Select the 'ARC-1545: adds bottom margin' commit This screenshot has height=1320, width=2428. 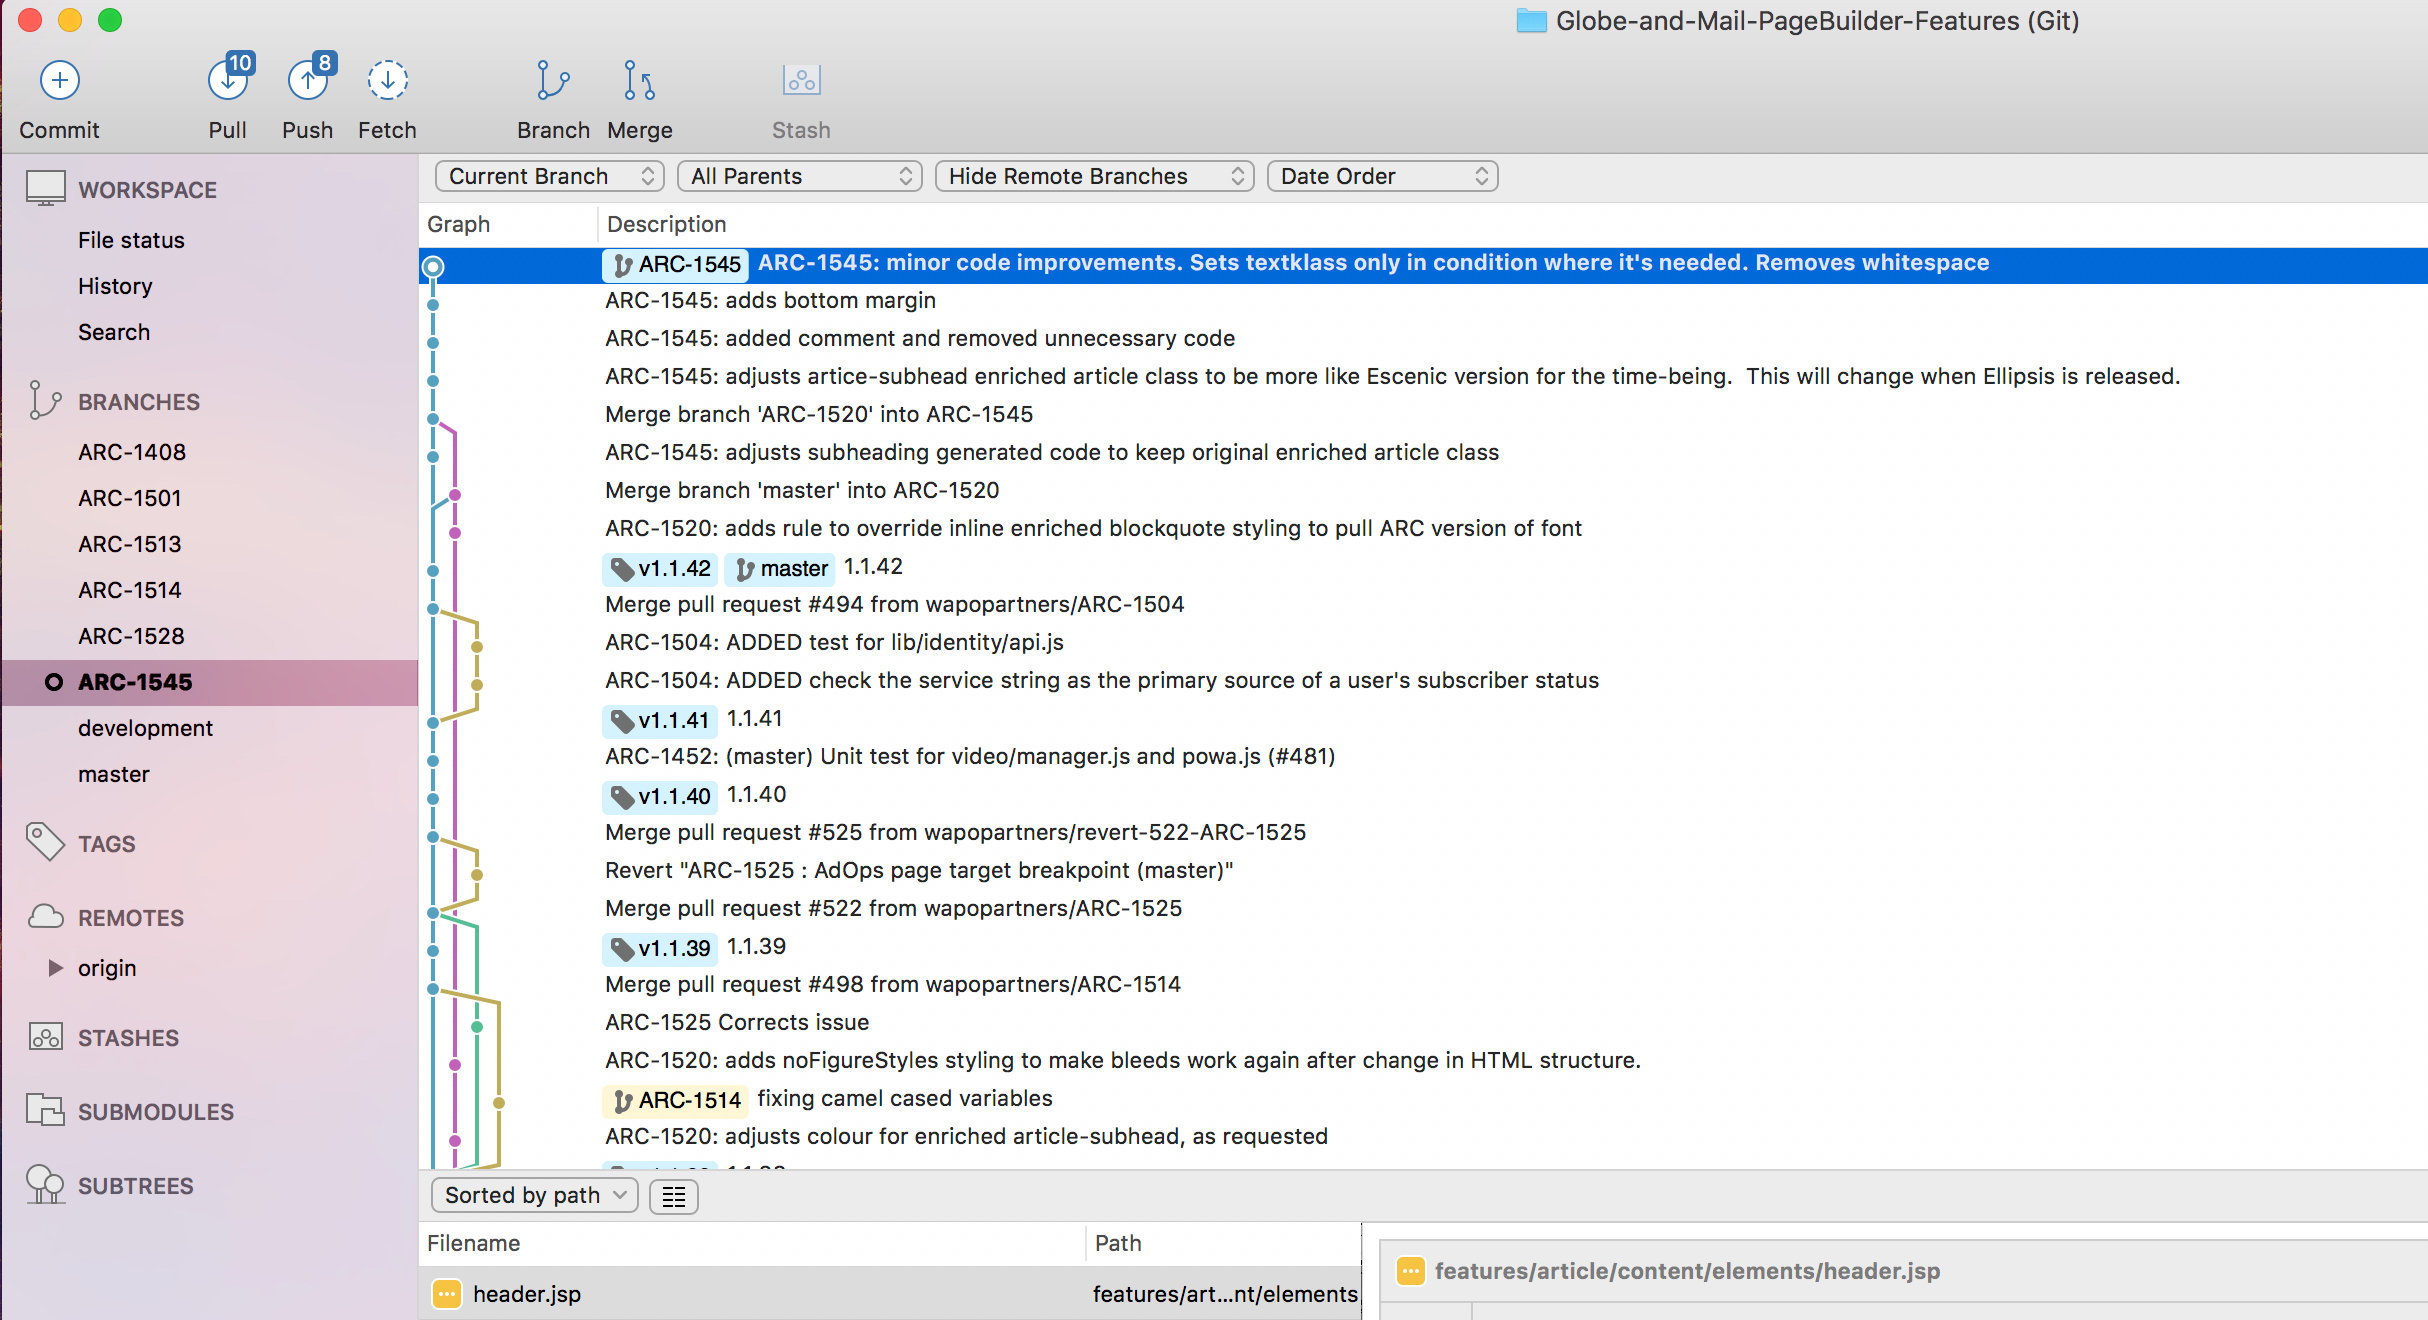coord(770,301)
